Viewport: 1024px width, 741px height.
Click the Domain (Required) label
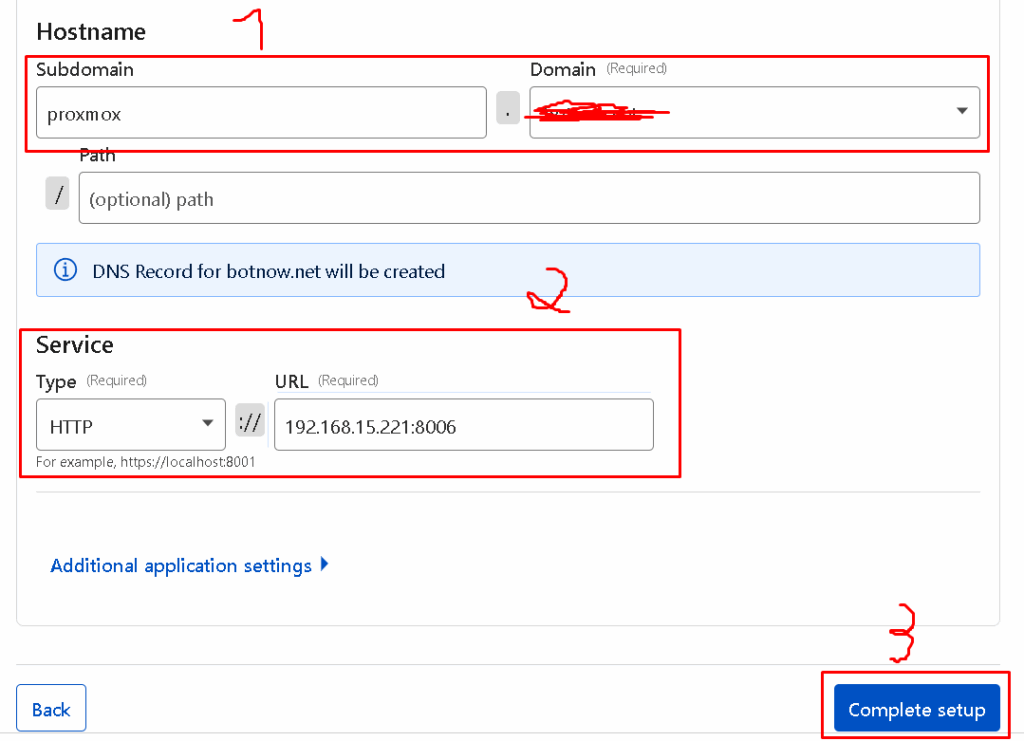click(x=598, y=69)
